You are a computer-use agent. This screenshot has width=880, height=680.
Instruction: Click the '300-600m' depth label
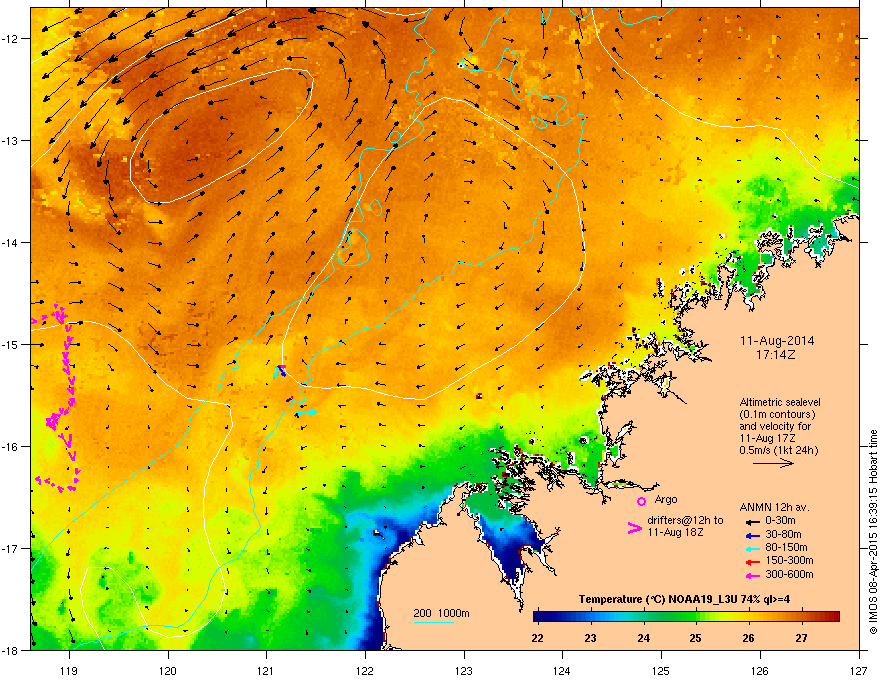(789, 574)
